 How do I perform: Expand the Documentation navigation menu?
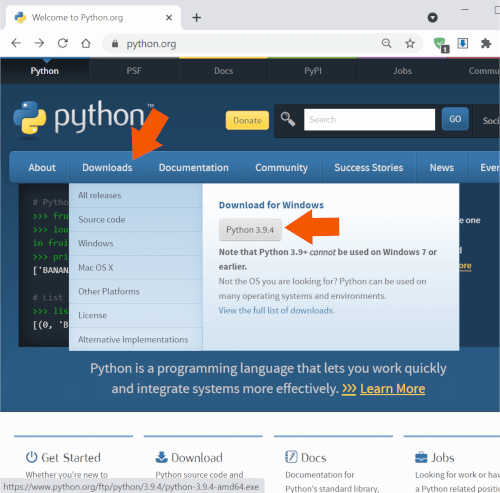(x=194, y=167)
